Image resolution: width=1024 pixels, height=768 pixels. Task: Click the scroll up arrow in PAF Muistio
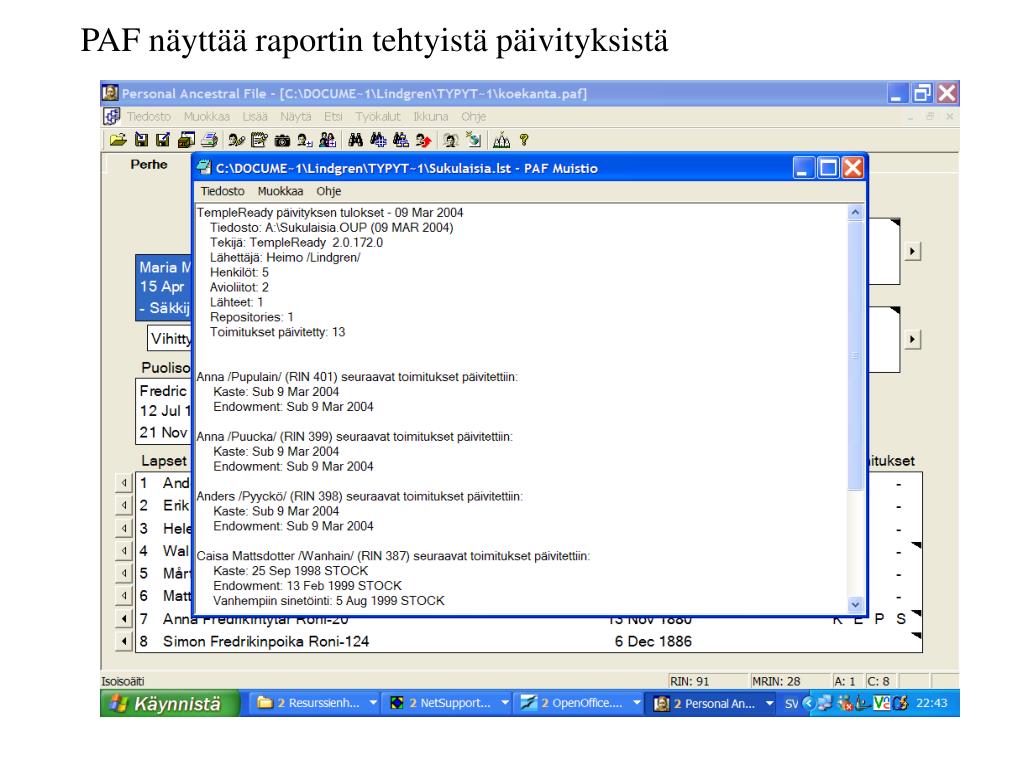tap(855, 212)
